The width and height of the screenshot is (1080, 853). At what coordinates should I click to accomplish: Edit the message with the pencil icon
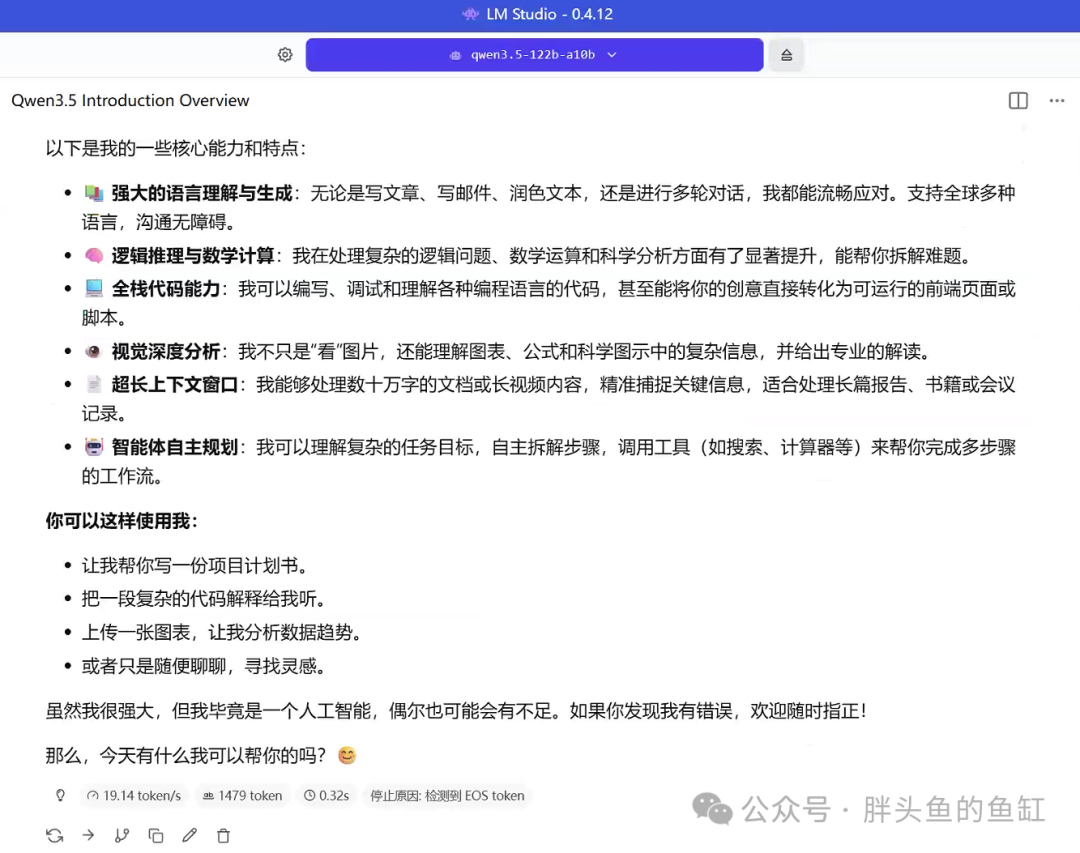189,836
